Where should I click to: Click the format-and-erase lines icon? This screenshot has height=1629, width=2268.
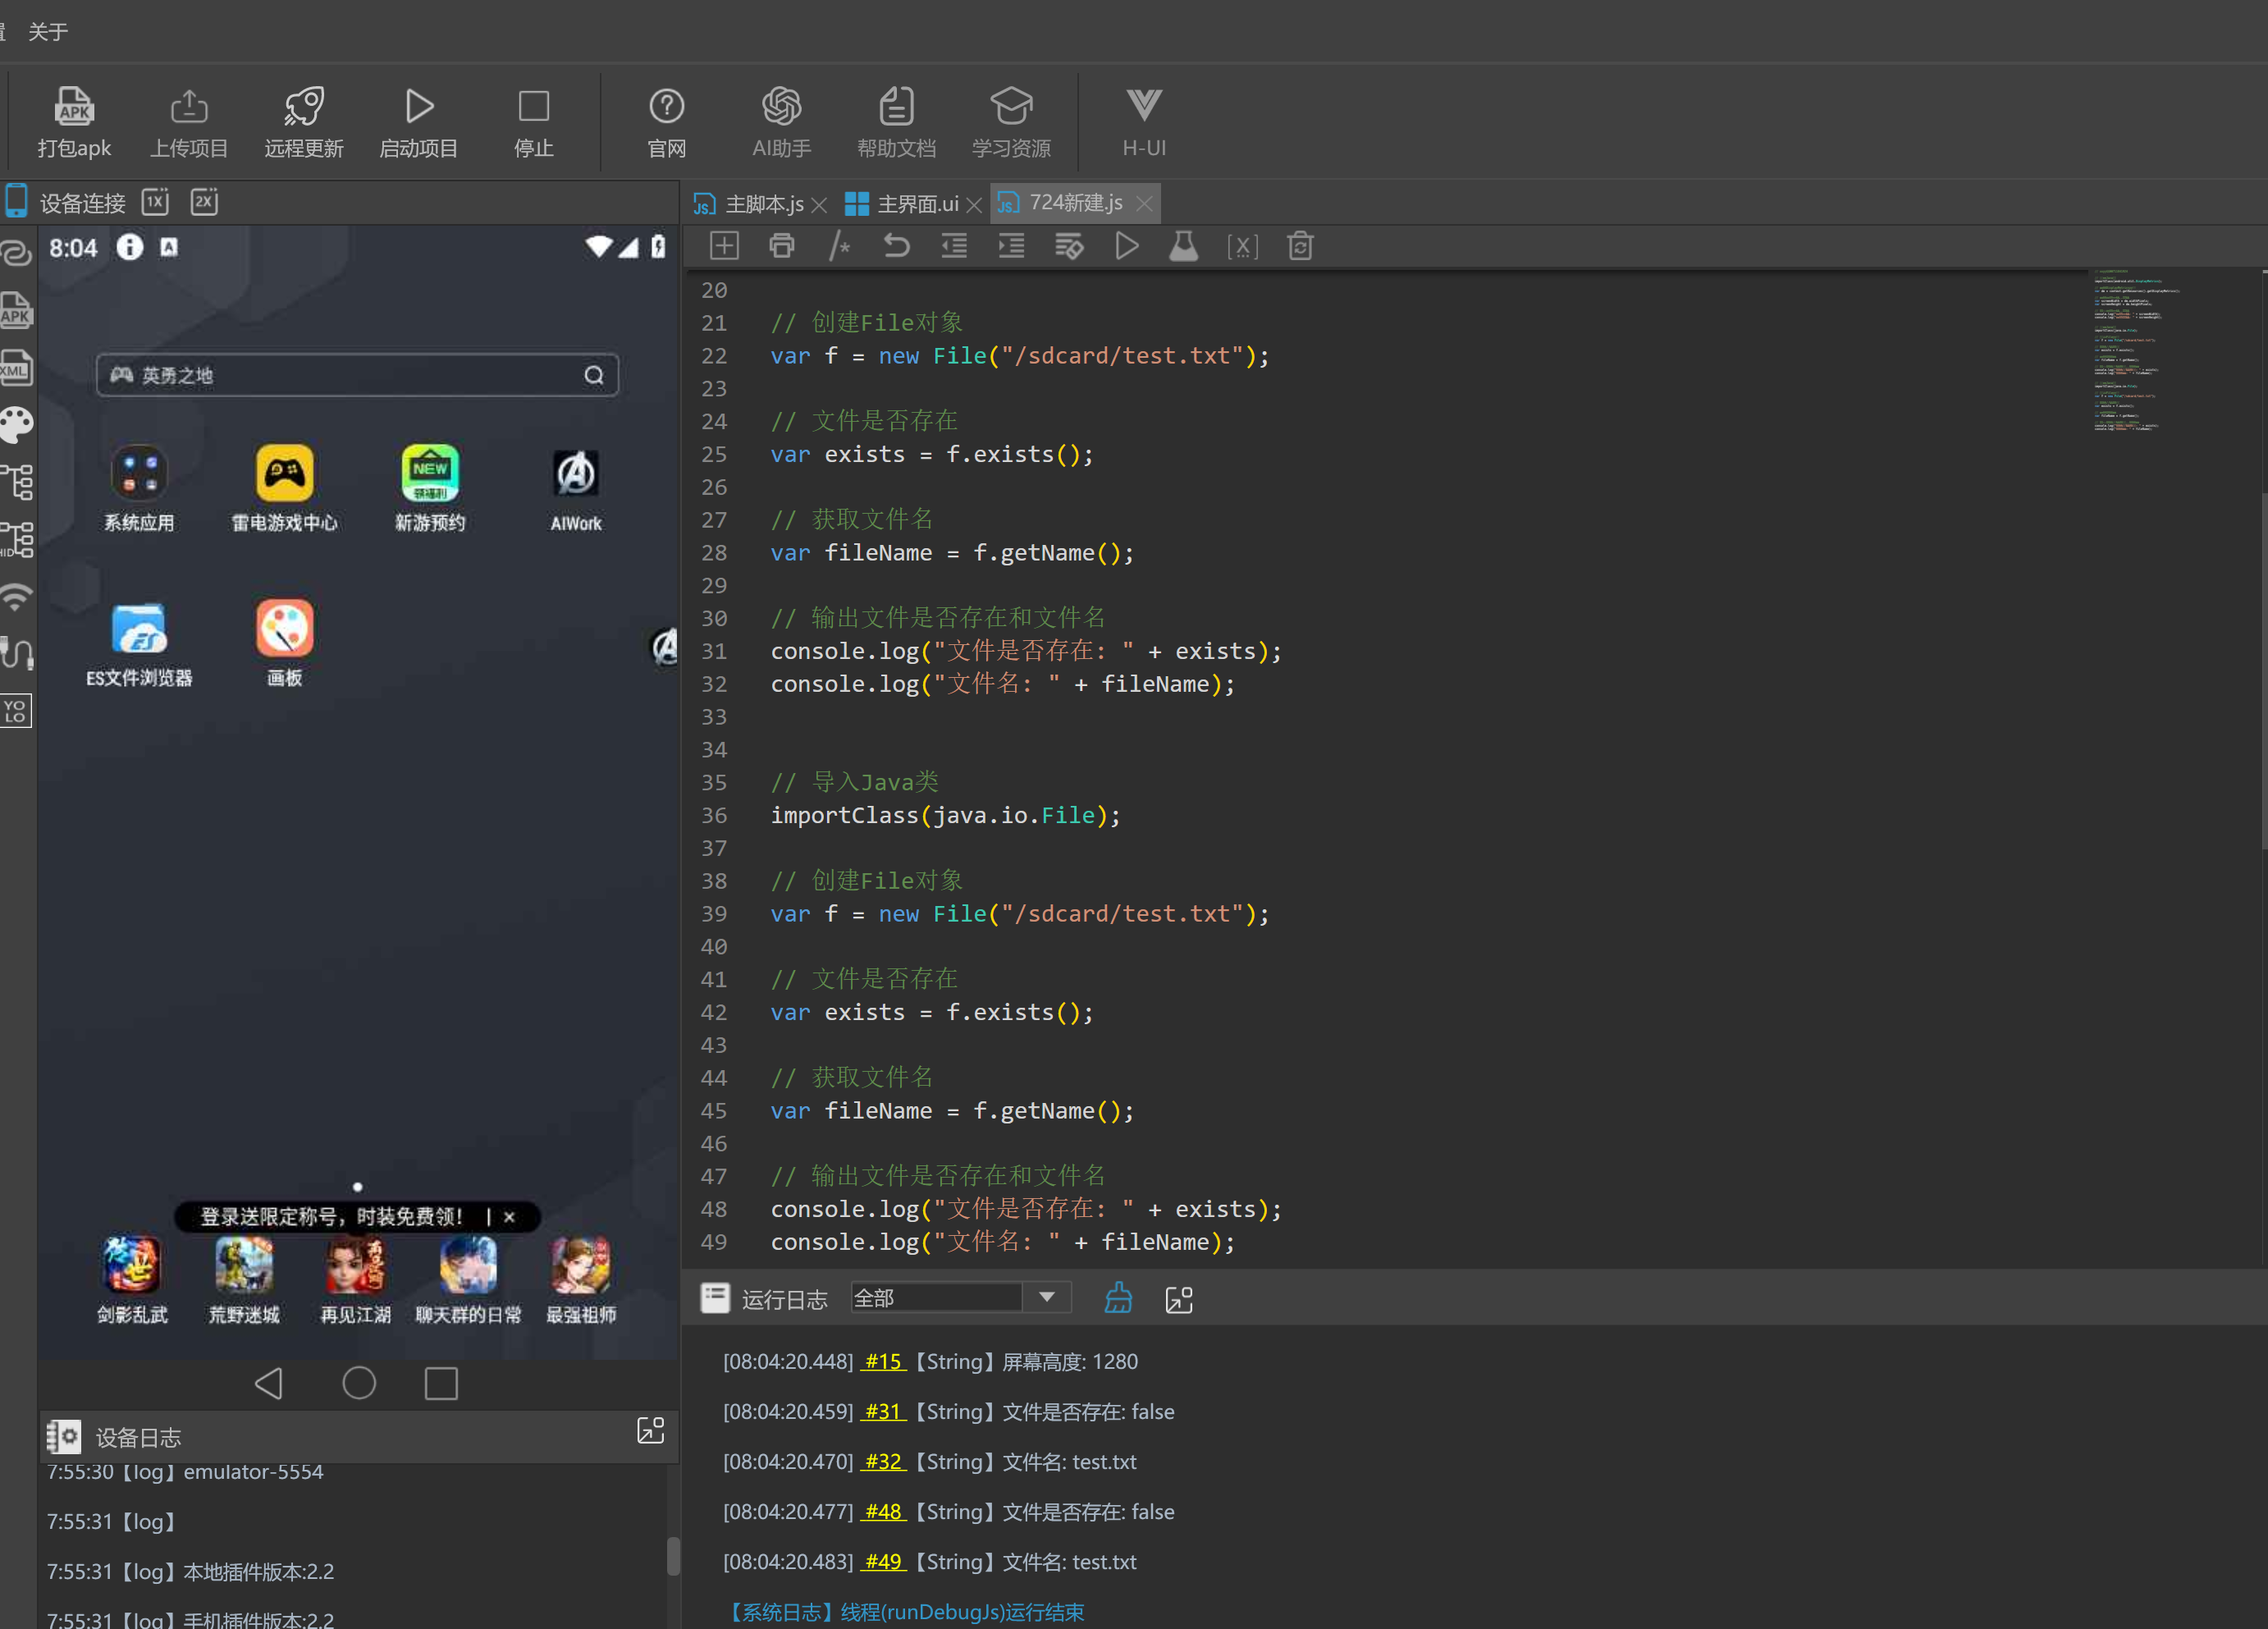(x=1069, y=246)
